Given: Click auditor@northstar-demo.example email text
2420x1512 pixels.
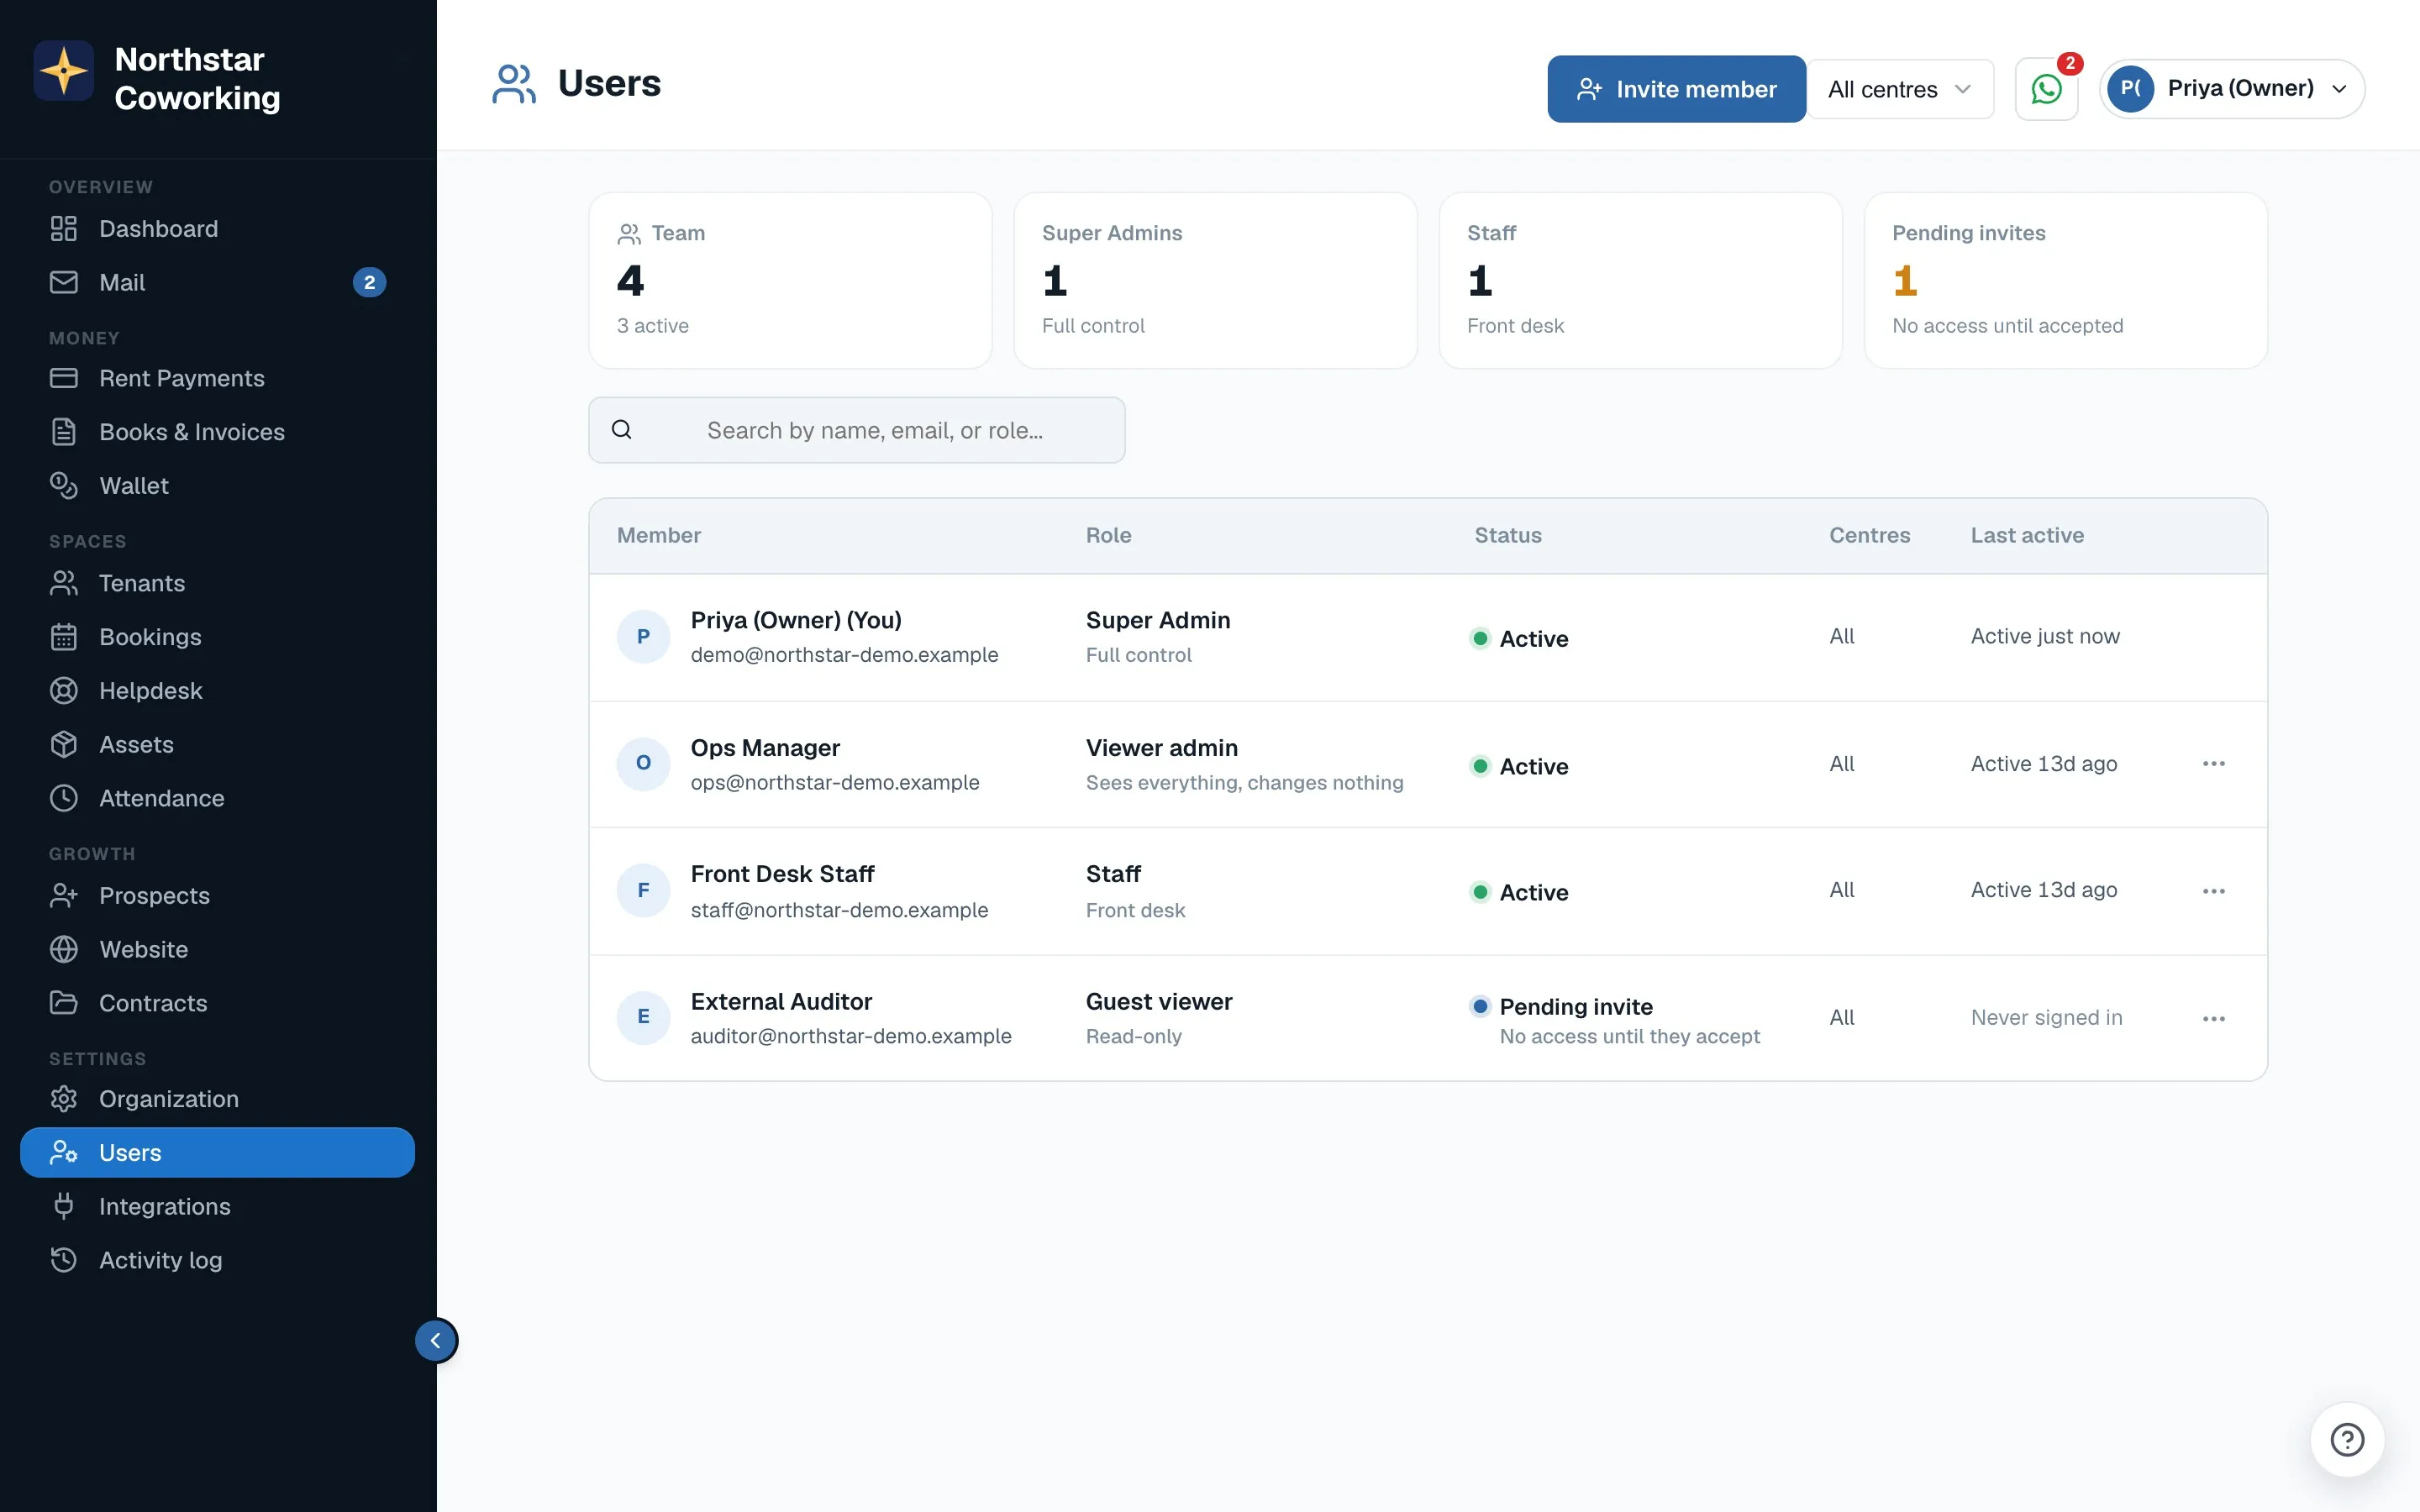Looking at the screenshot, I should click(851, 1036).
